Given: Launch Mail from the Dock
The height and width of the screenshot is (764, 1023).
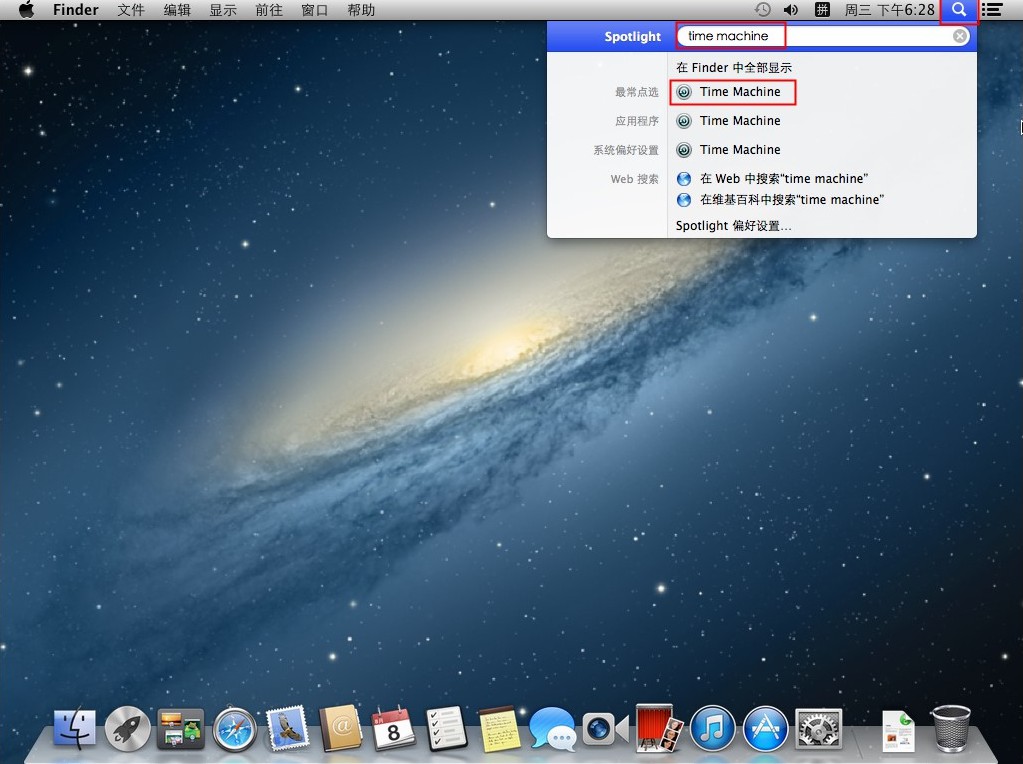Looking at the screenshot, I should [288, 728].
